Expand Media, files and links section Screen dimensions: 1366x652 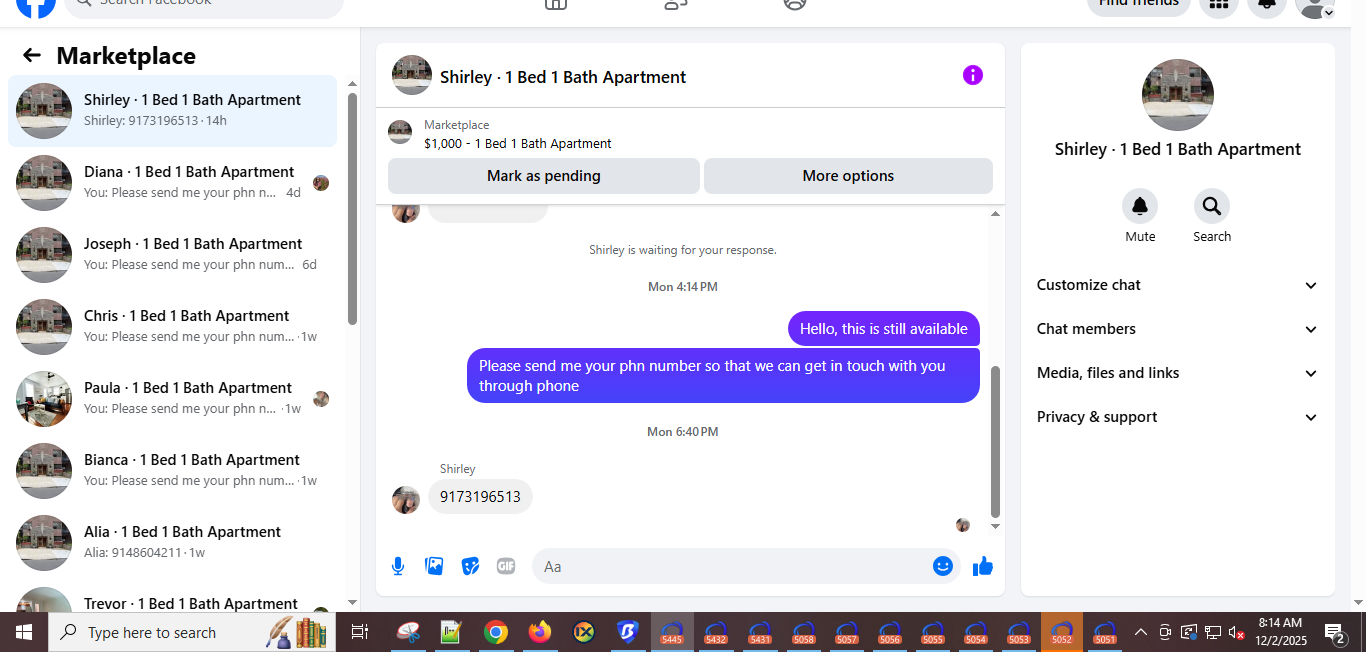click(x=1178, y=373)
